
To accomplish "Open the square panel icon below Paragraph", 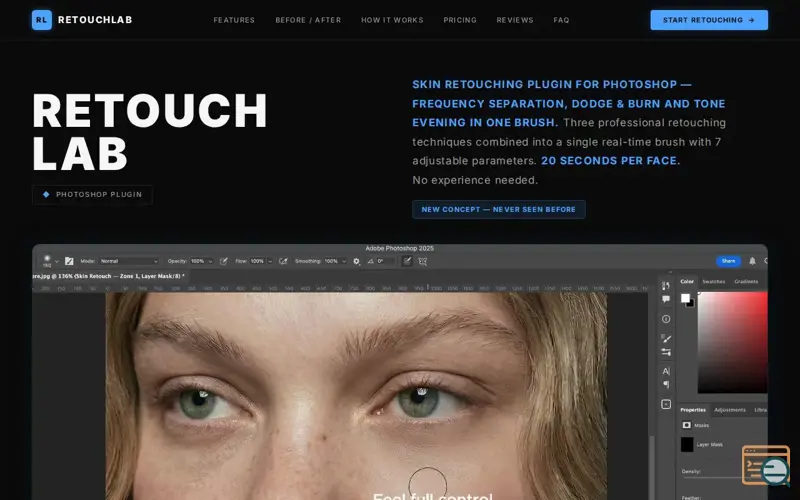I will tap(666, 405).
